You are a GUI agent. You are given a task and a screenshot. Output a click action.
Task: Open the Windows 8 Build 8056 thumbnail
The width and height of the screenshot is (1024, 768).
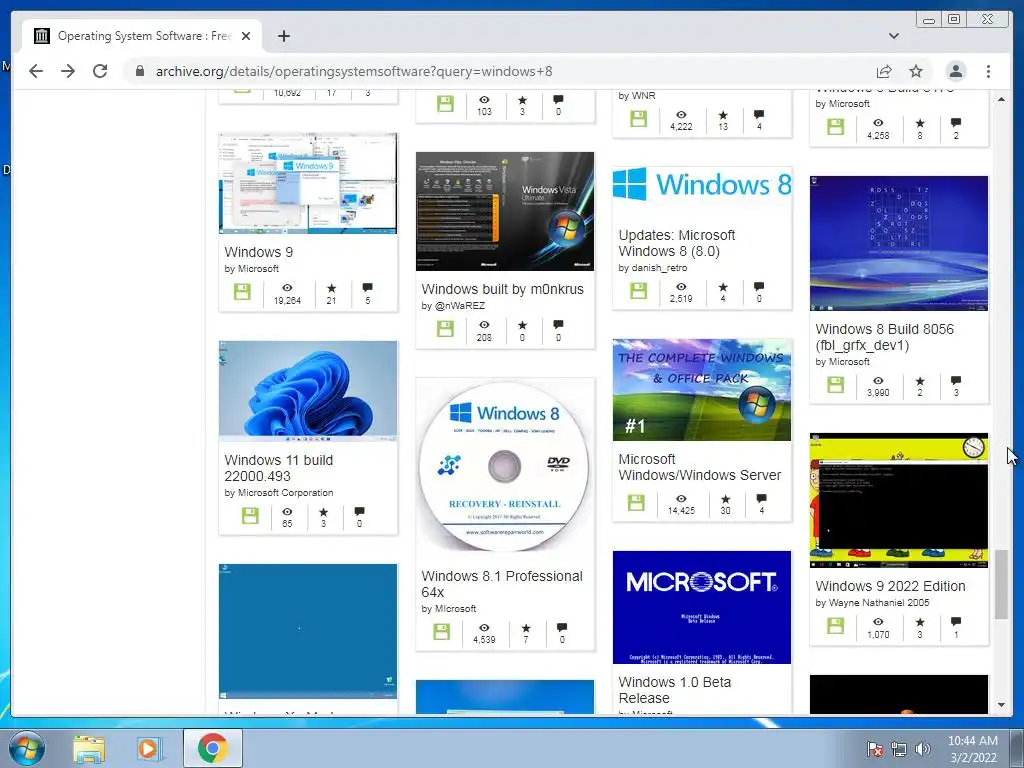coord(899,243)
